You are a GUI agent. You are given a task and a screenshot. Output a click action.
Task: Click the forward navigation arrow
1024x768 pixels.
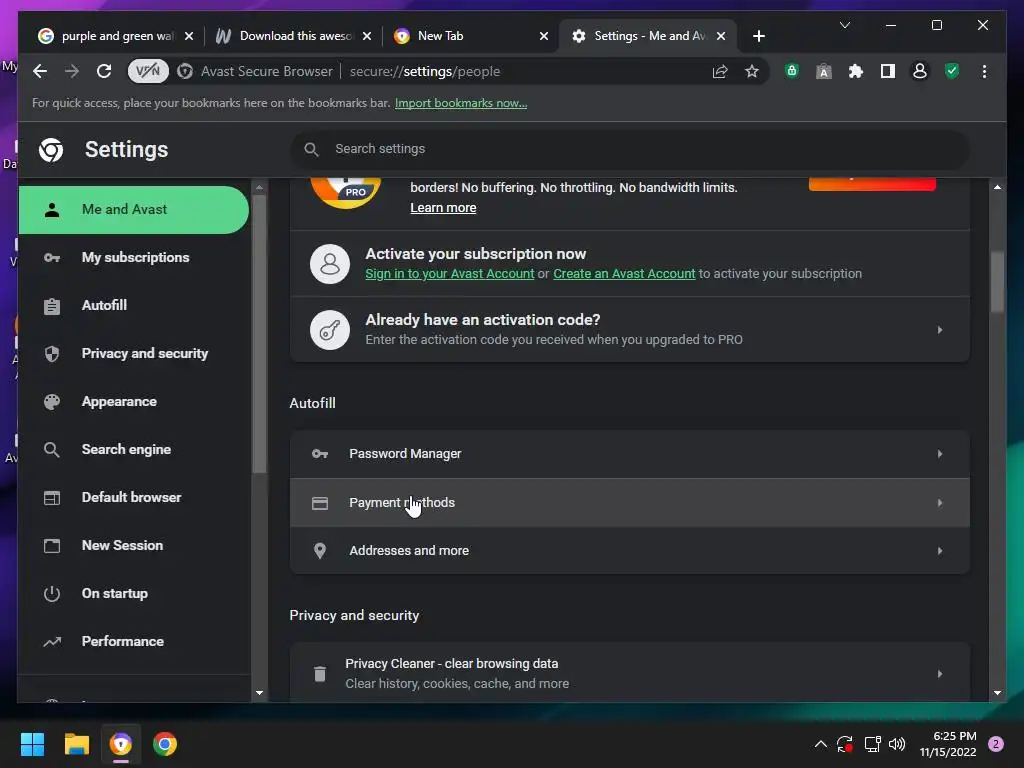72,71
